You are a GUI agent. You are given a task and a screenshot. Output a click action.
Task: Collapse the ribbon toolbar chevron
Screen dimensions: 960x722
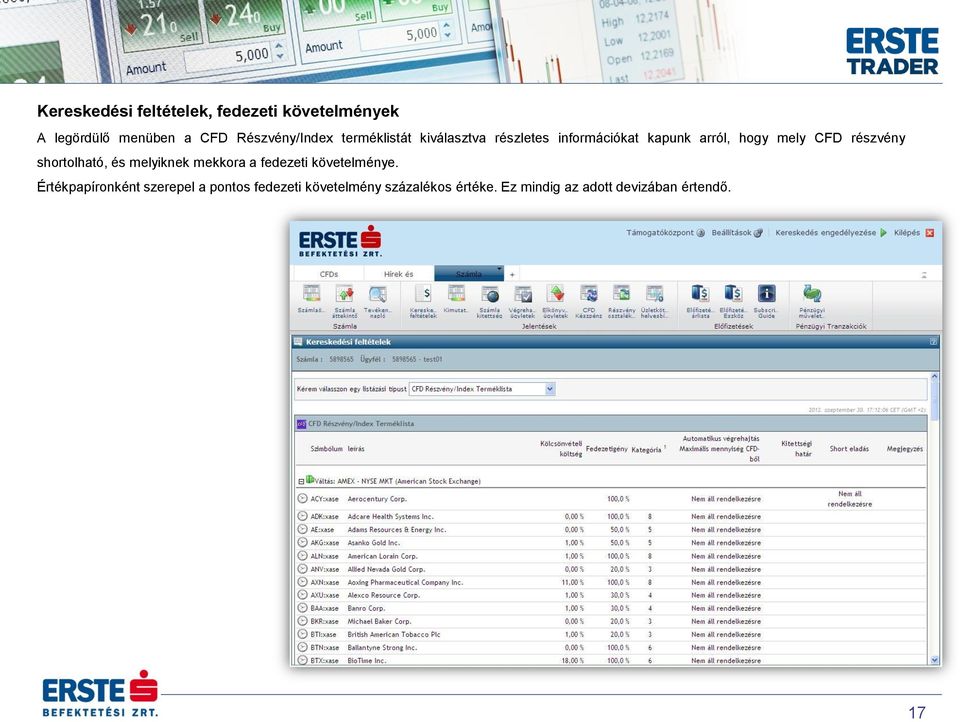click(924, 275)
